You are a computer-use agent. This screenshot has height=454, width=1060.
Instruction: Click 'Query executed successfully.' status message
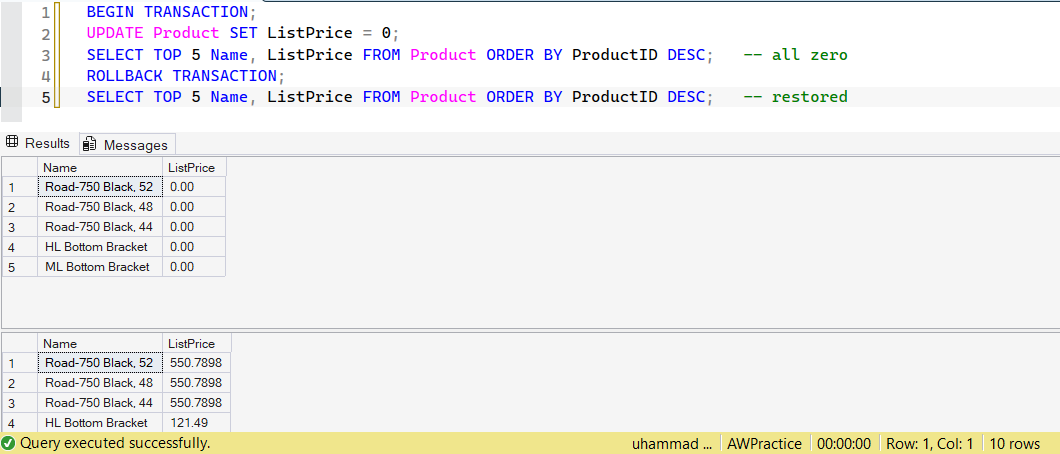coord(115,443)
